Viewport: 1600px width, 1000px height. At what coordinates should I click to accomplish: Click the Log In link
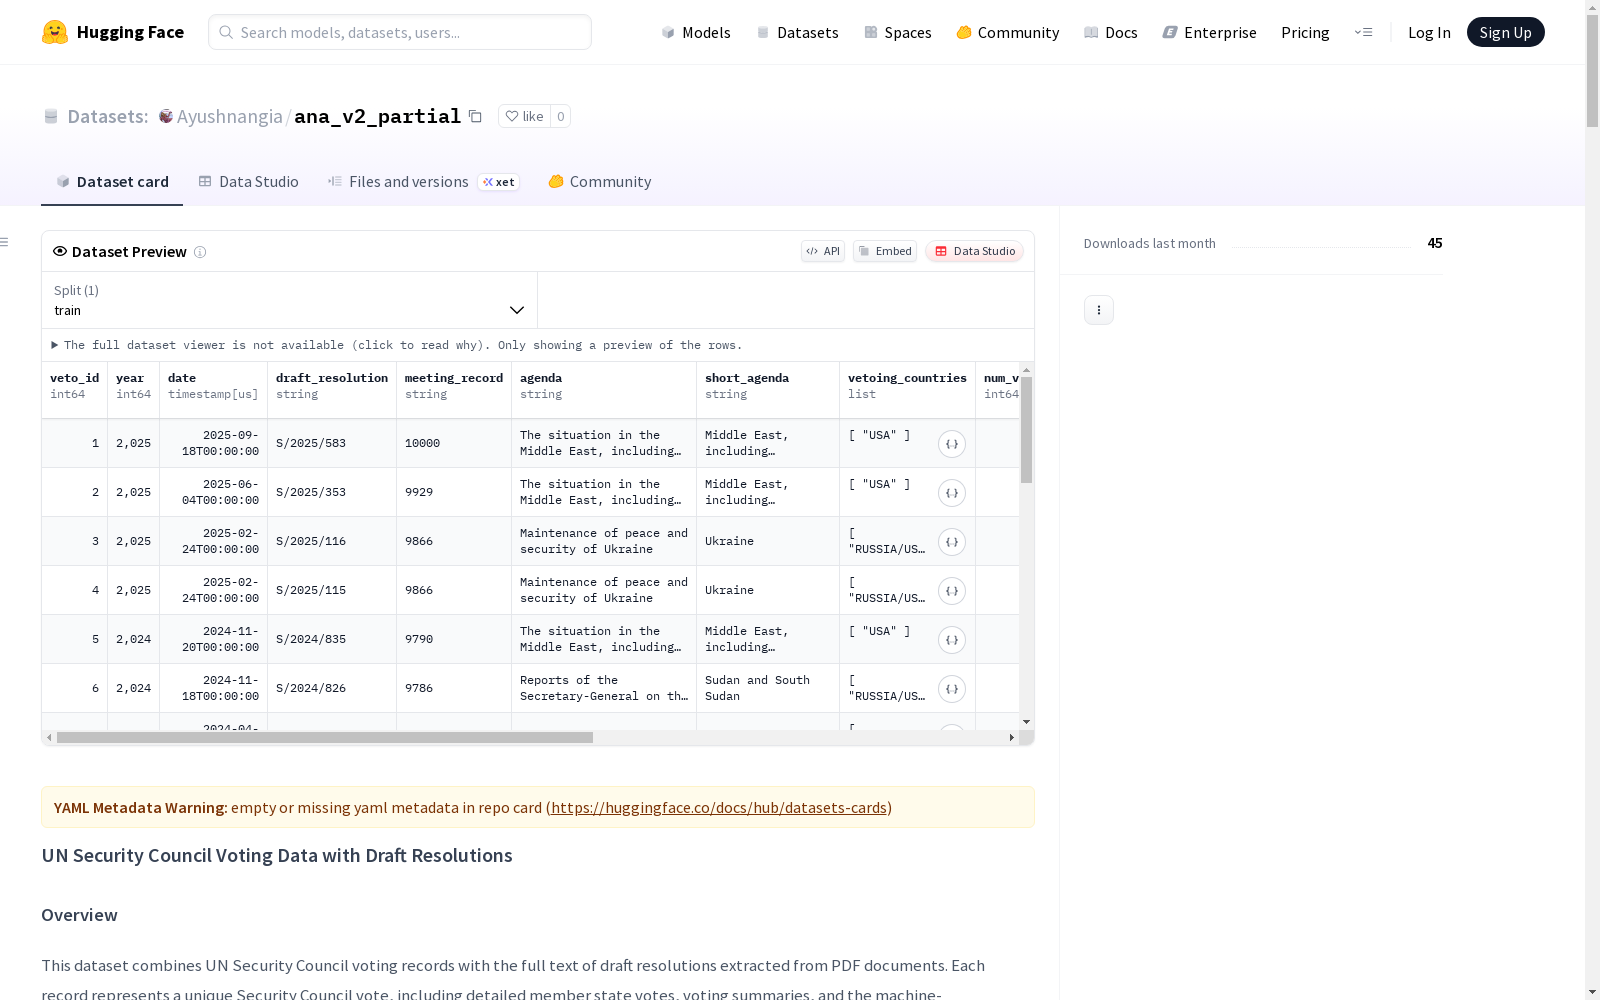pyautogui.click(x=1429, y=32)
